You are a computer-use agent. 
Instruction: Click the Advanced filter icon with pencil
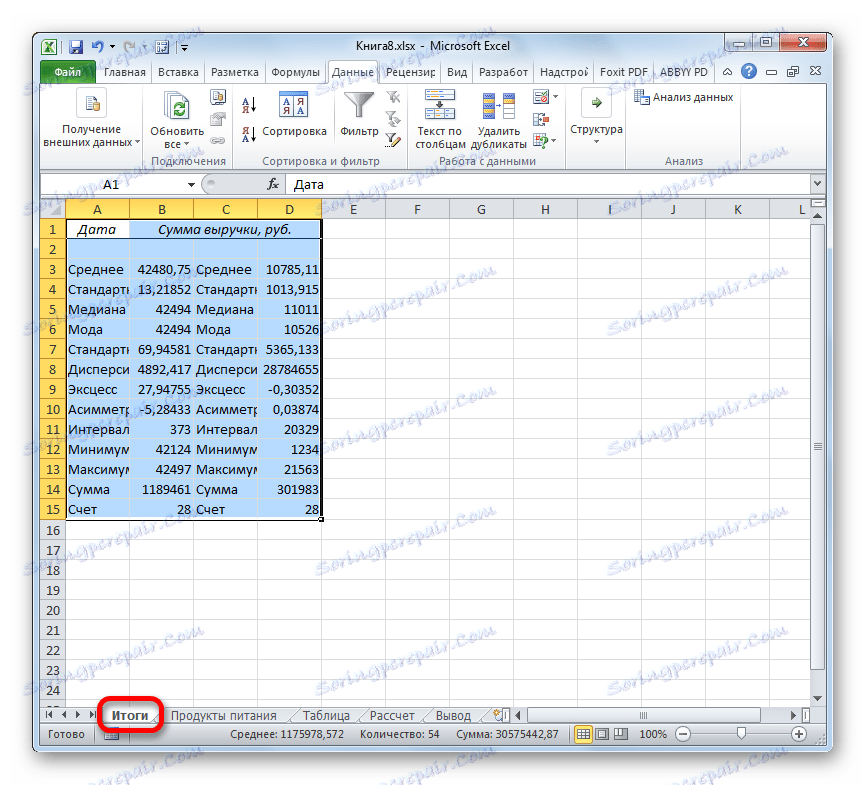tap(393, 140)
